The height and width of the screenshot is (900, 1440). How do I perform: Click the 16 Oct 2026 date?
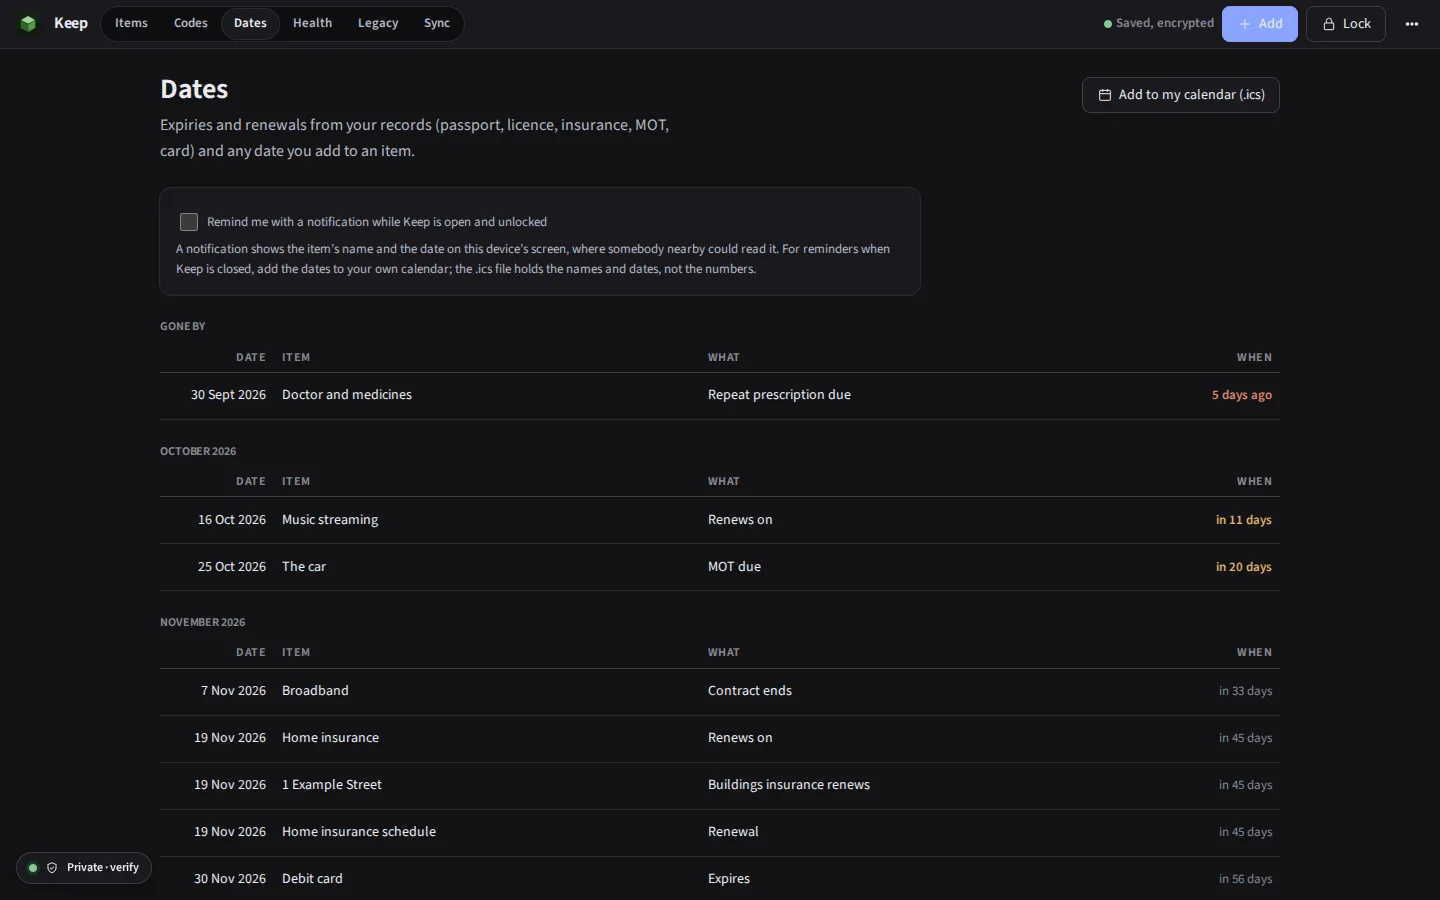click(x=232, y=520)
